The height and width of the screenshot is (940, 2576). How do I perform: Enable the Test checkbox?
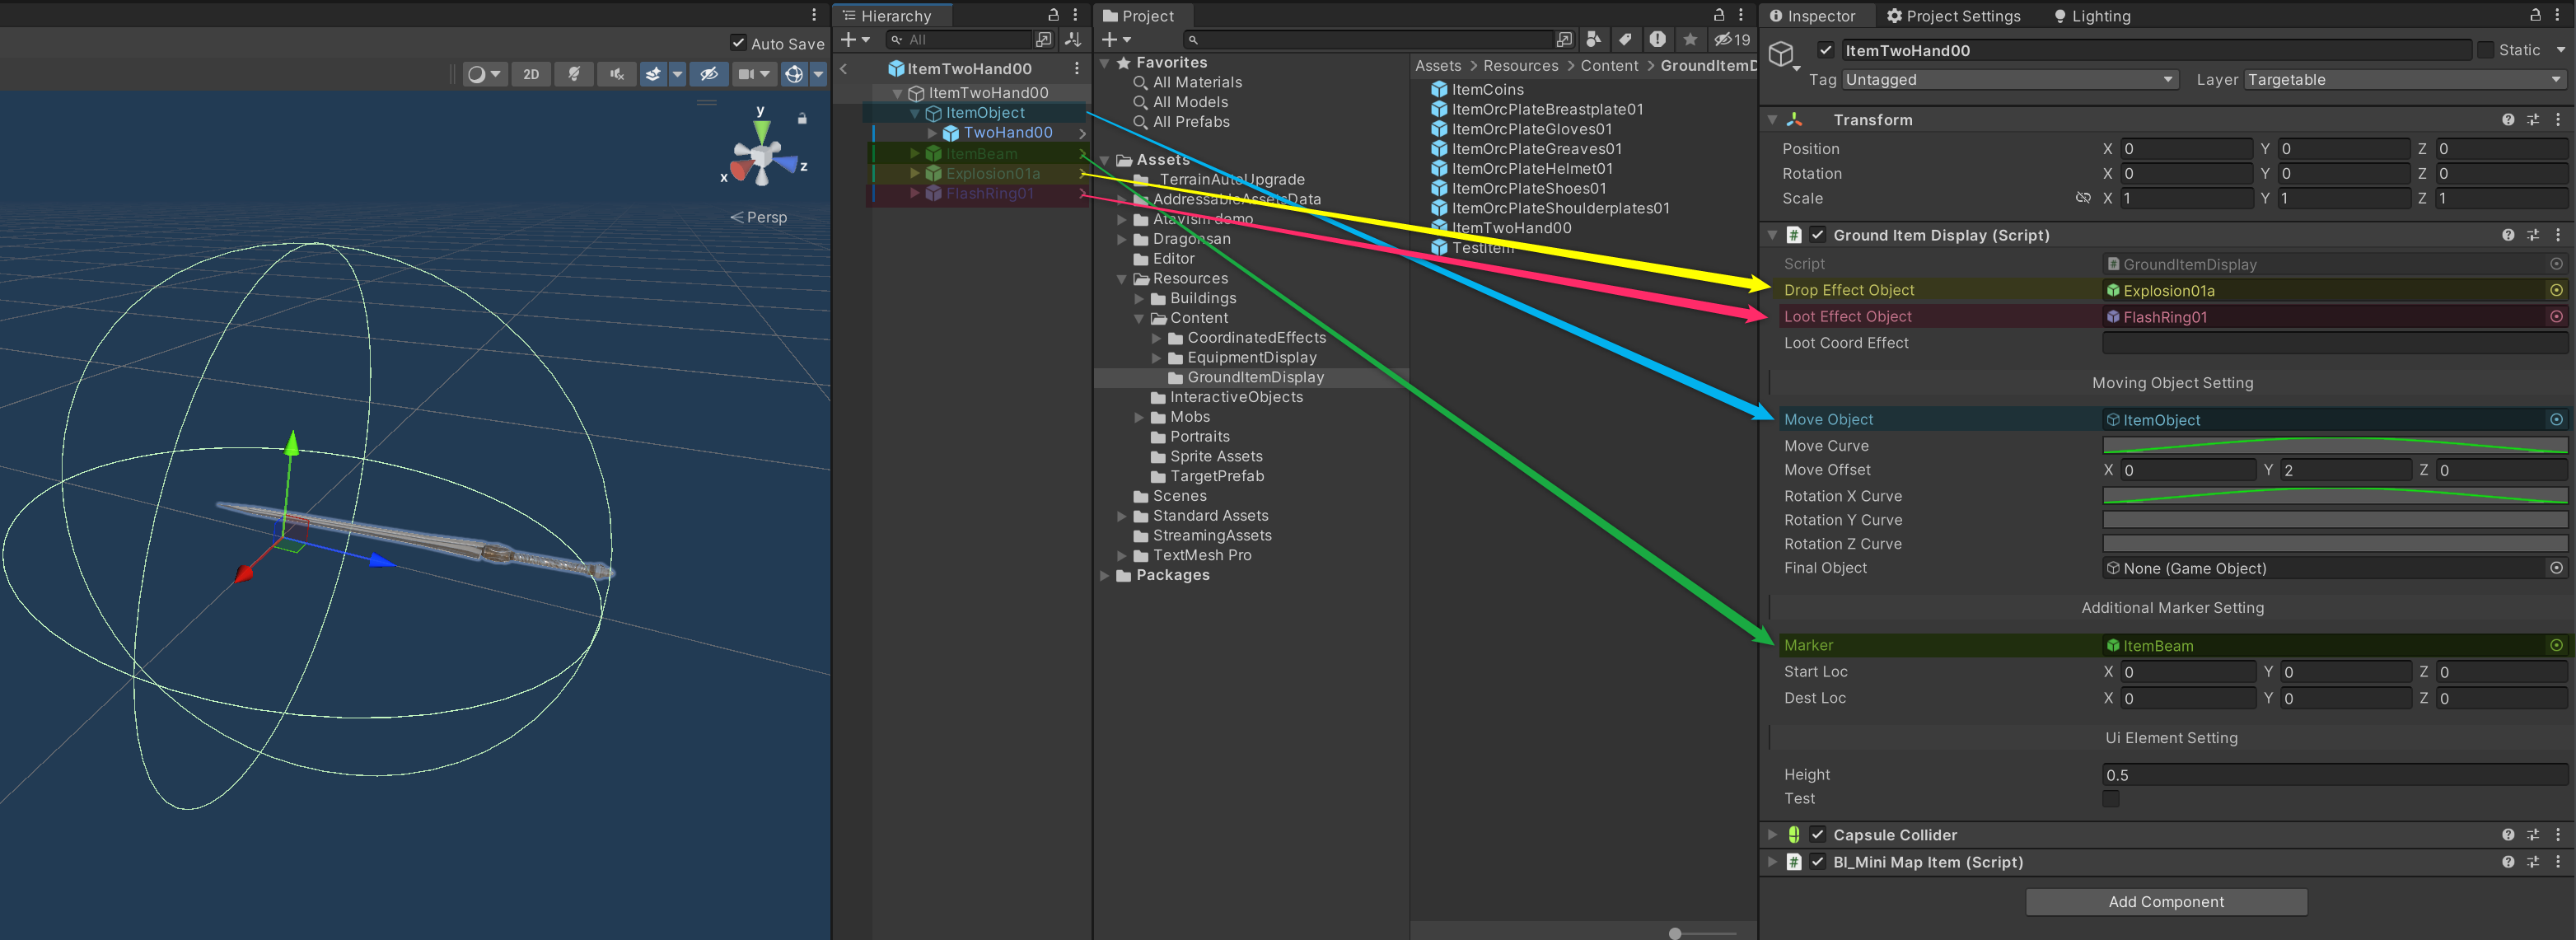pyautogui.click(x=2110, y=798)
